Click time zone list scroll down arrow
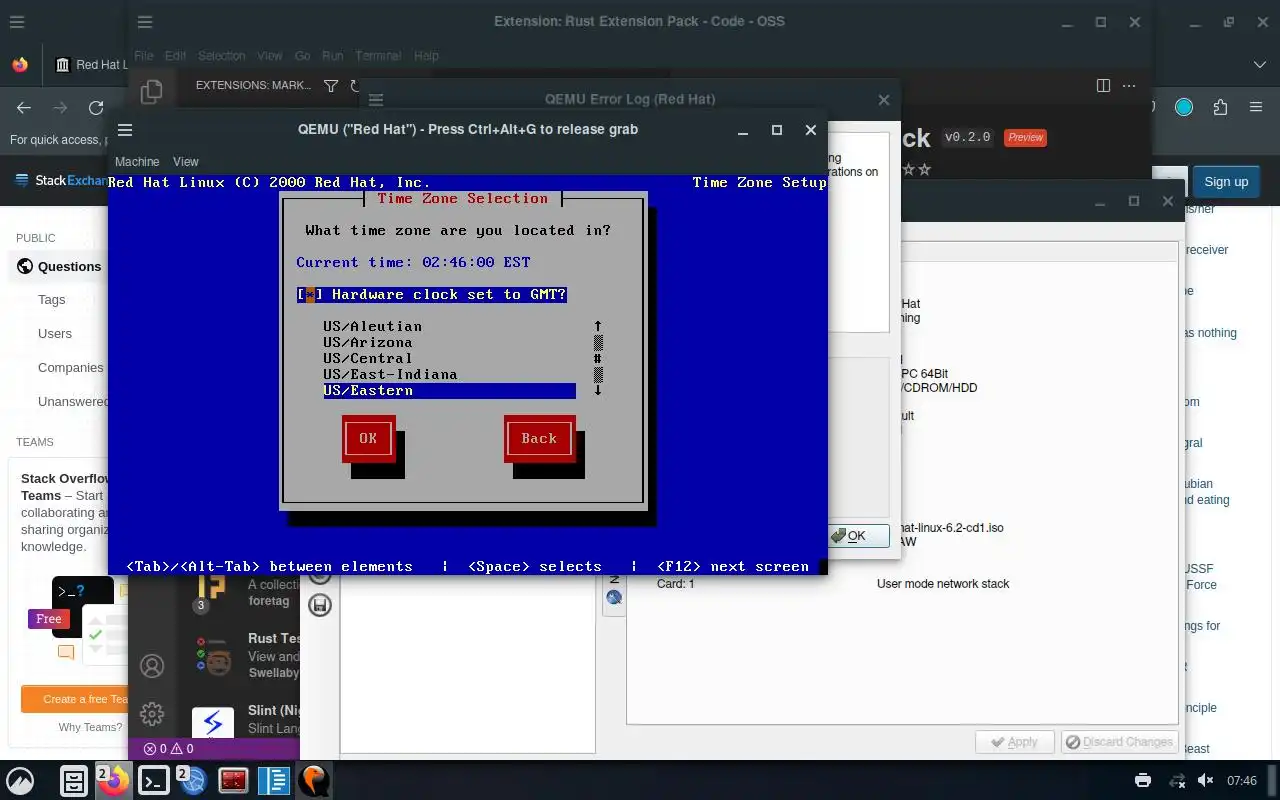This screenshot has height=800, width=1280. point(598,390)
